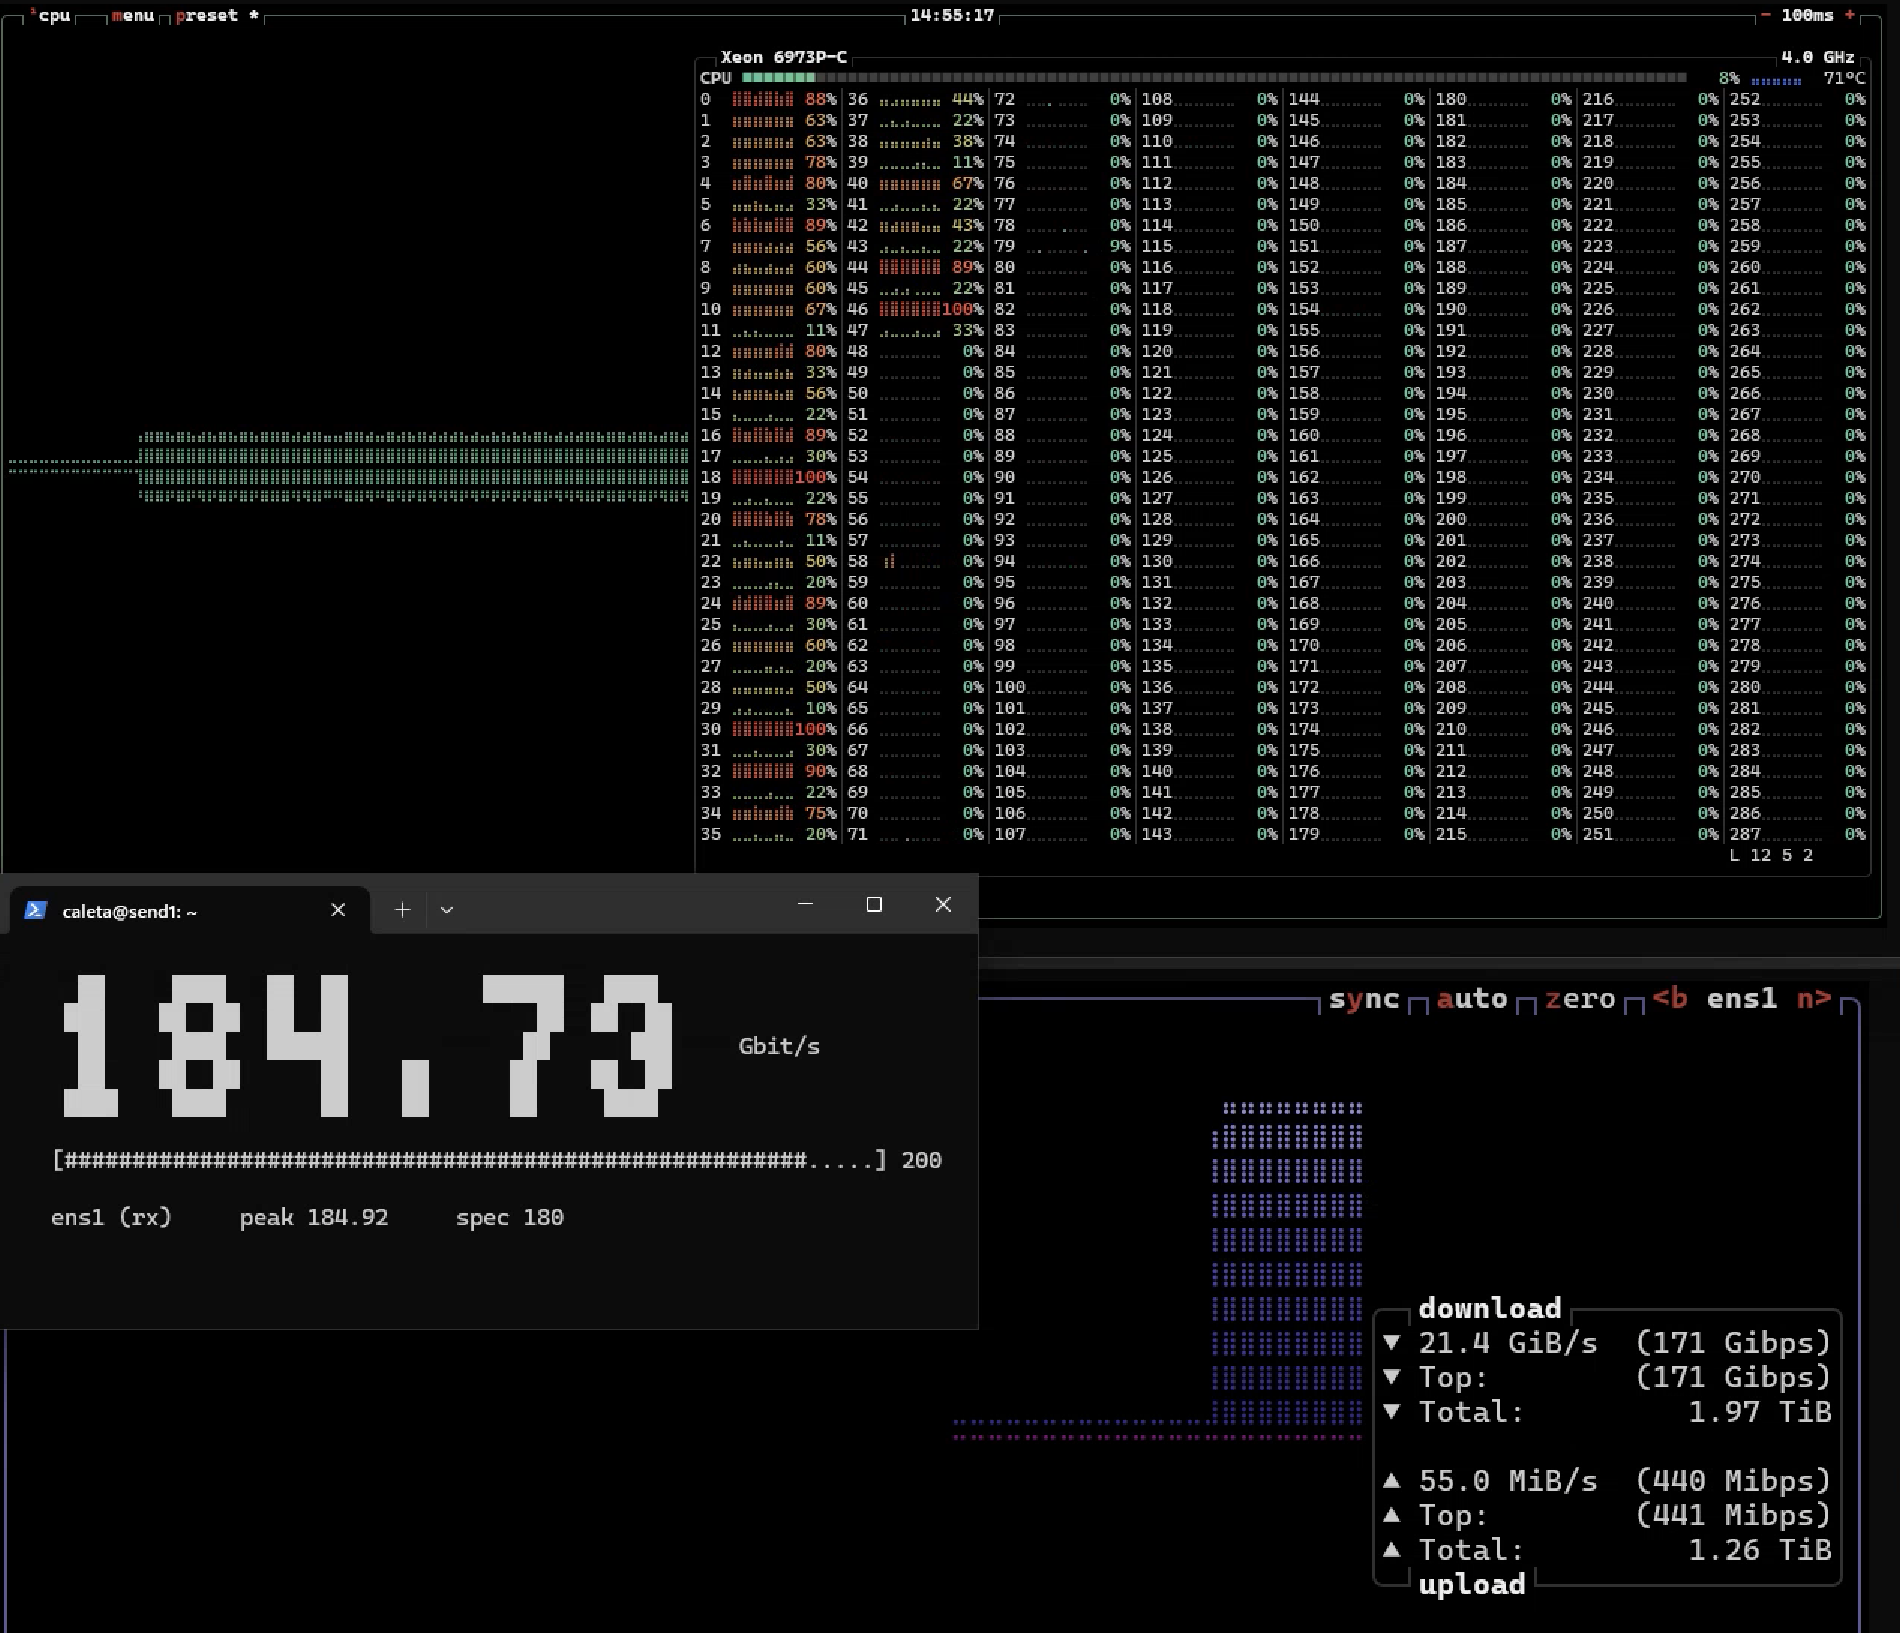Click core 252 row in CPU list

(1798, 99)
